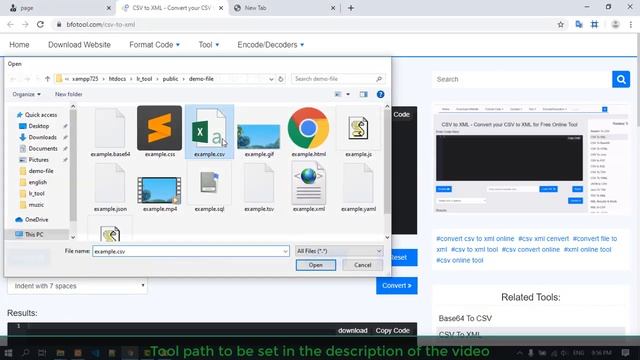Viewport: 640px width, 360px height.
Task: Click the website Search input field
Action: click(522, 79)
